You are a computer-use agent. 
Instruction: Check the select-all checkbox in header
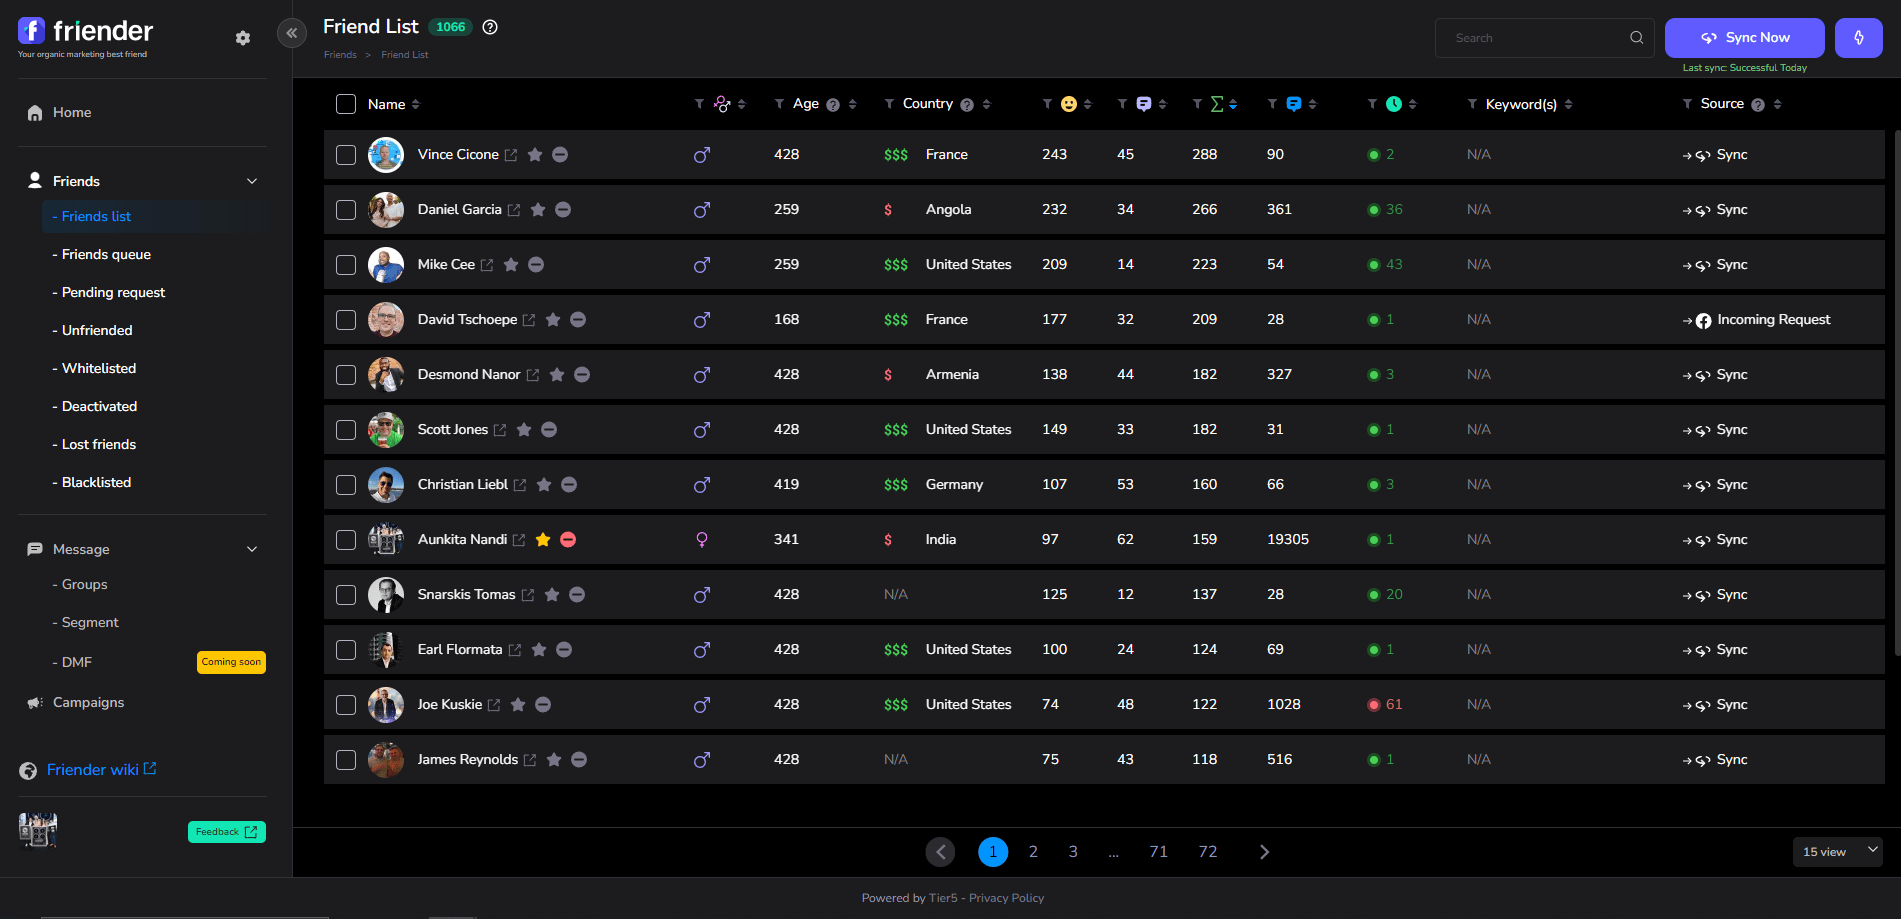point(346,104)
